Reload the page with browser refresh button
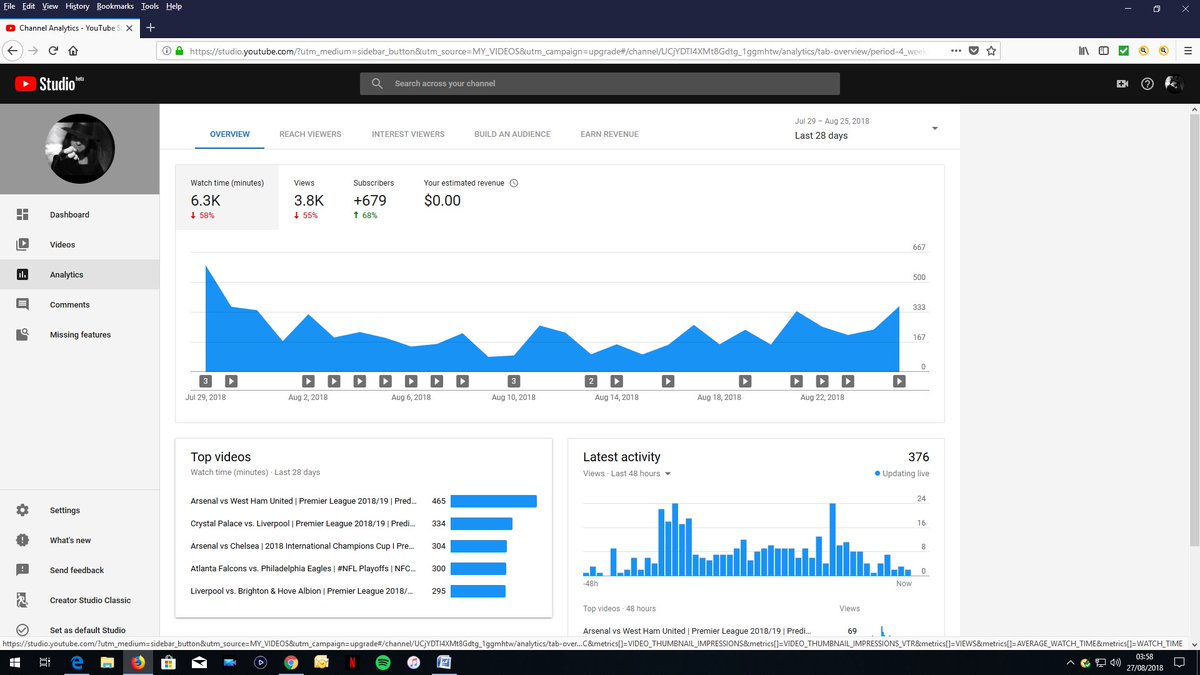 tap(54, 50)
